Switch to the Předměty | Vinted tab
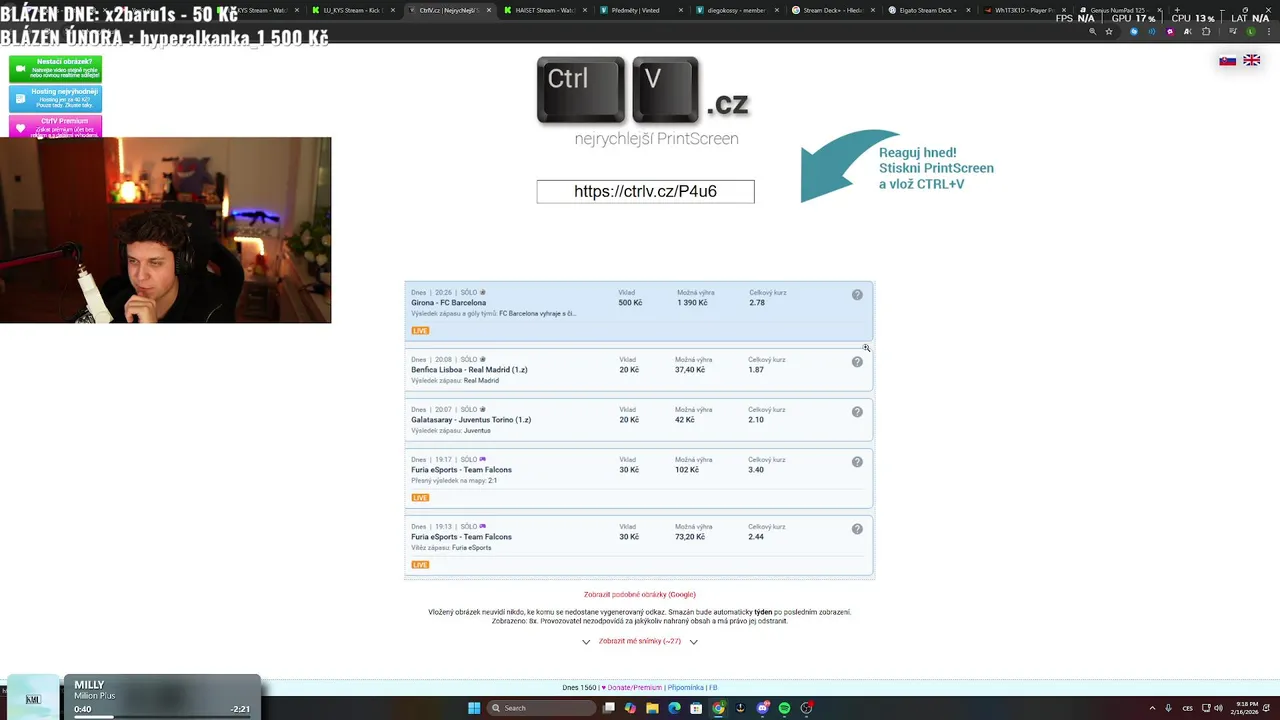The width and height of the screenshot is (1280, 720). pos(638,10)
